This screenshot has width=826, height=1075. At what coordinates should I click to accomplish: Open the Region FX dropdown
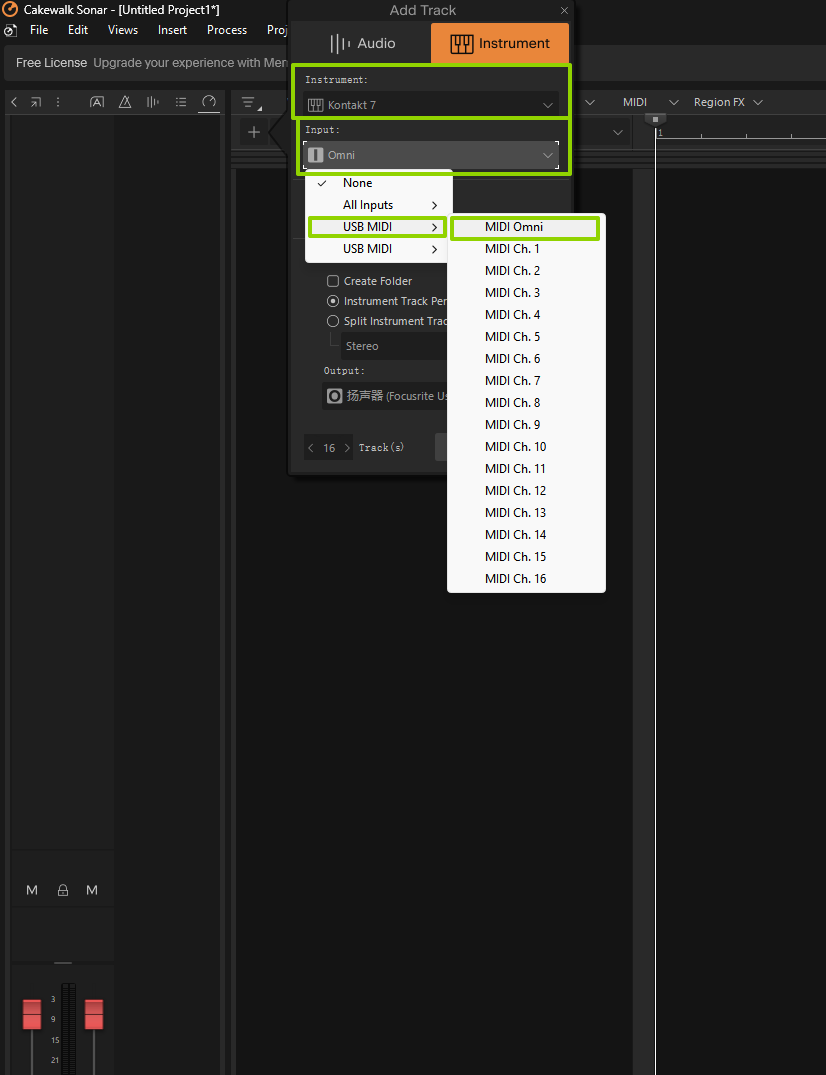click(x=728, y=102)
